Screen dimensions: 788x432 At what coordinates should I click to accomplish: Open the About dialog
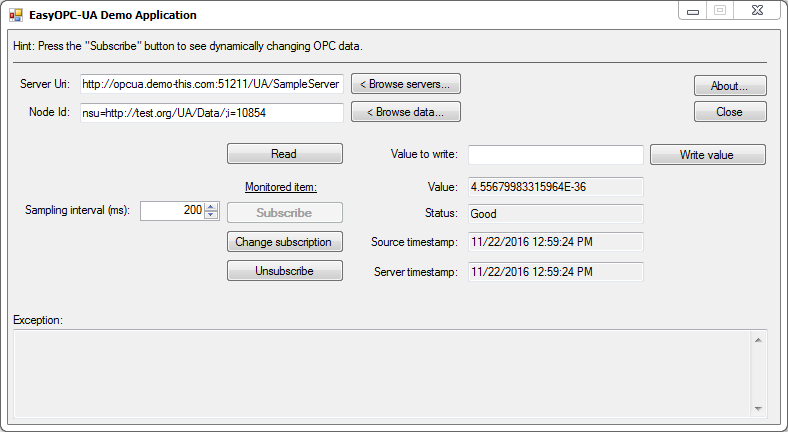(x=730, y=86)
